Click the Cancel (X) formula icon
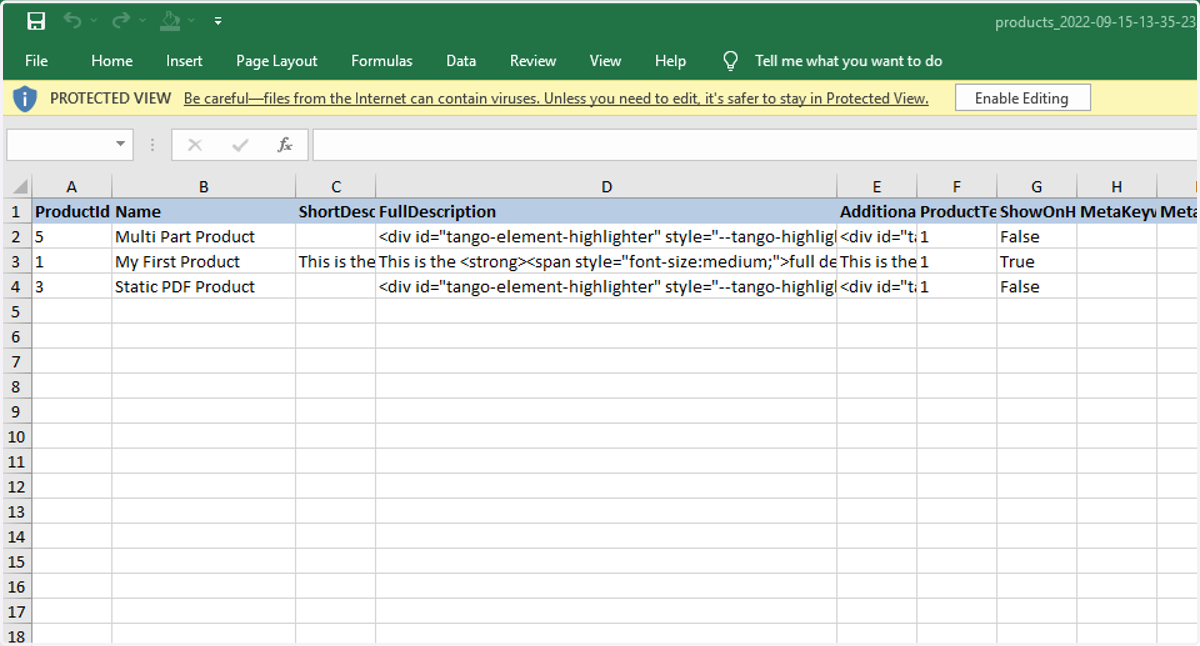Viewport: 1200px width, 646px height. 194,145
